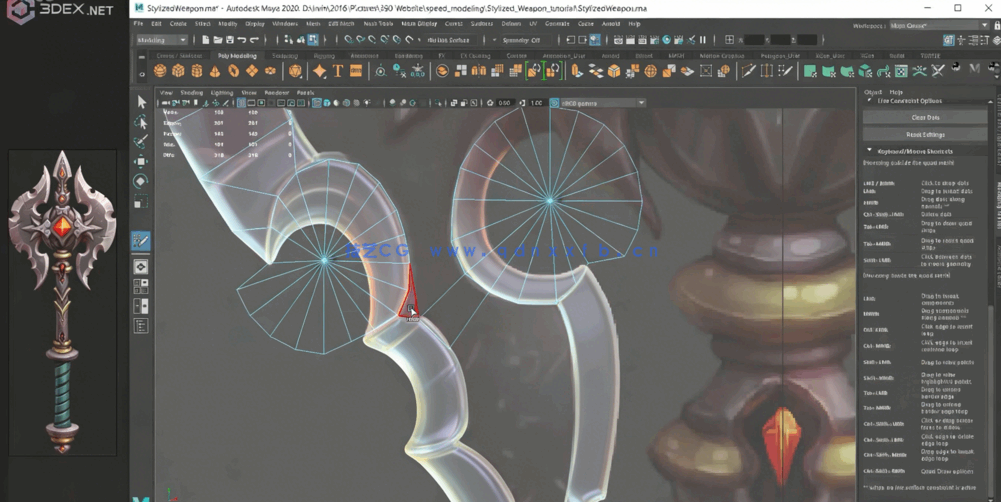Click the SVG import shelf icon
This screenshot has height=502, width=1001.
(356, 71)
